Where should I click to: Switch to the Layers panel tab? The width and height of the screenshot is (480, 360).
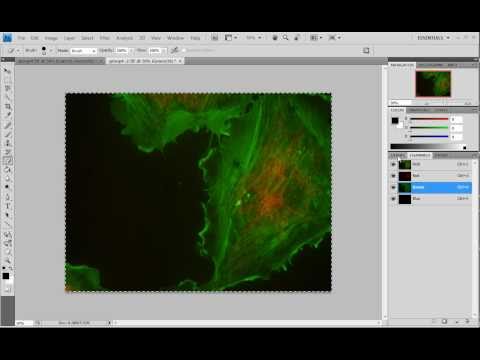click(398, 155)
